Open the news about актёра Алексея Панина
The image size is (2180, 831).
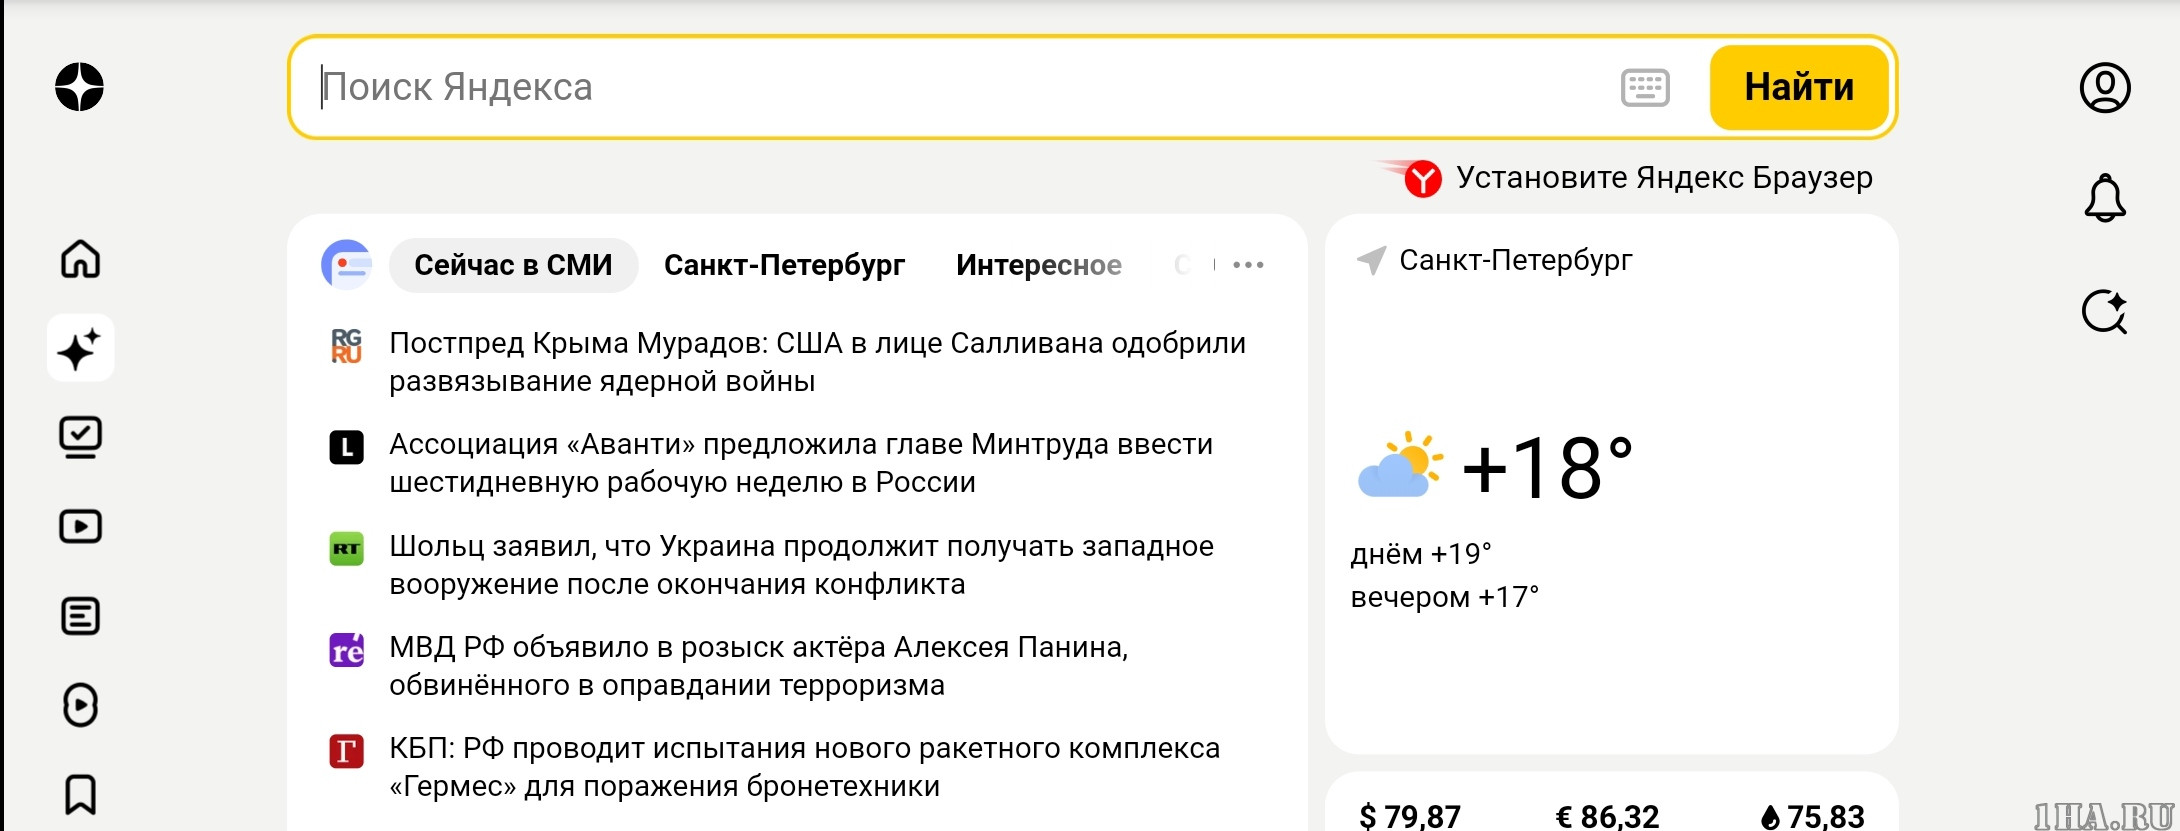[x=758, y=666]
